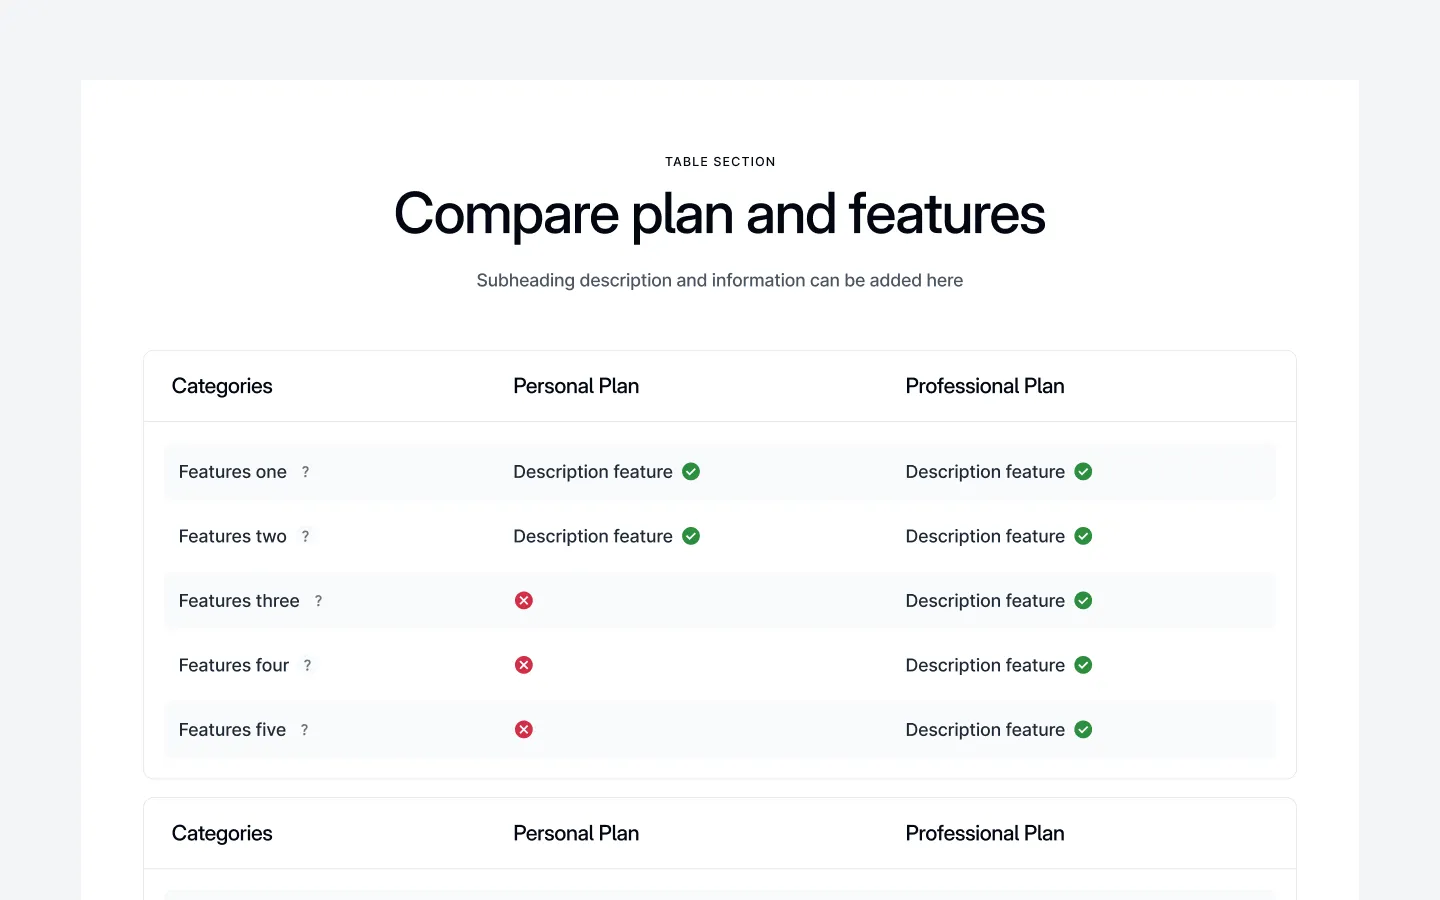Click the subheading description text
1440x900 pixels.
pos(720,281)
